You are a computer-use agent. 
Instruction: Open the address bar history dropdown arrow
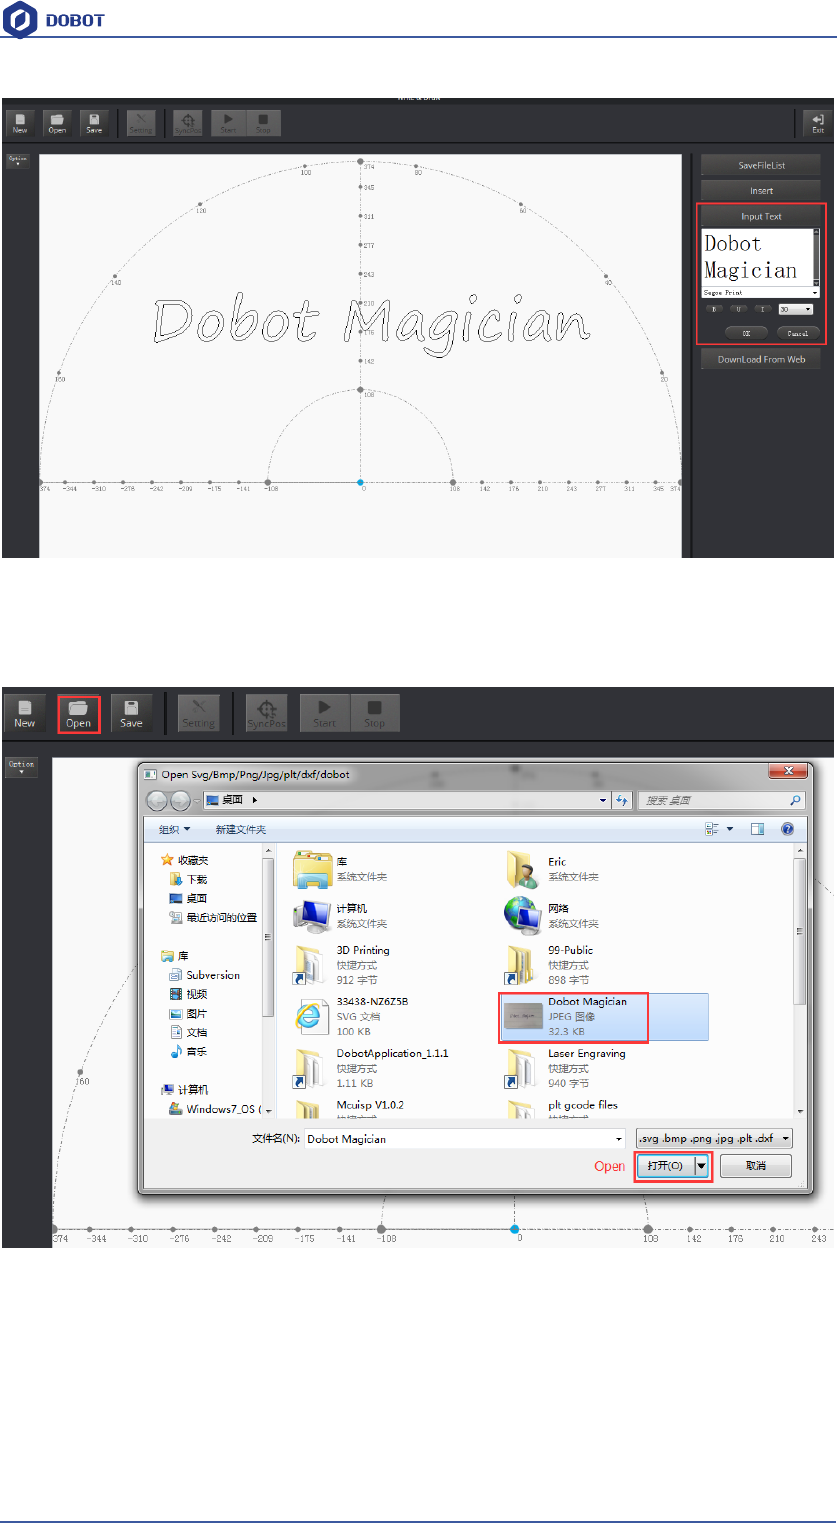click(603, 800)
